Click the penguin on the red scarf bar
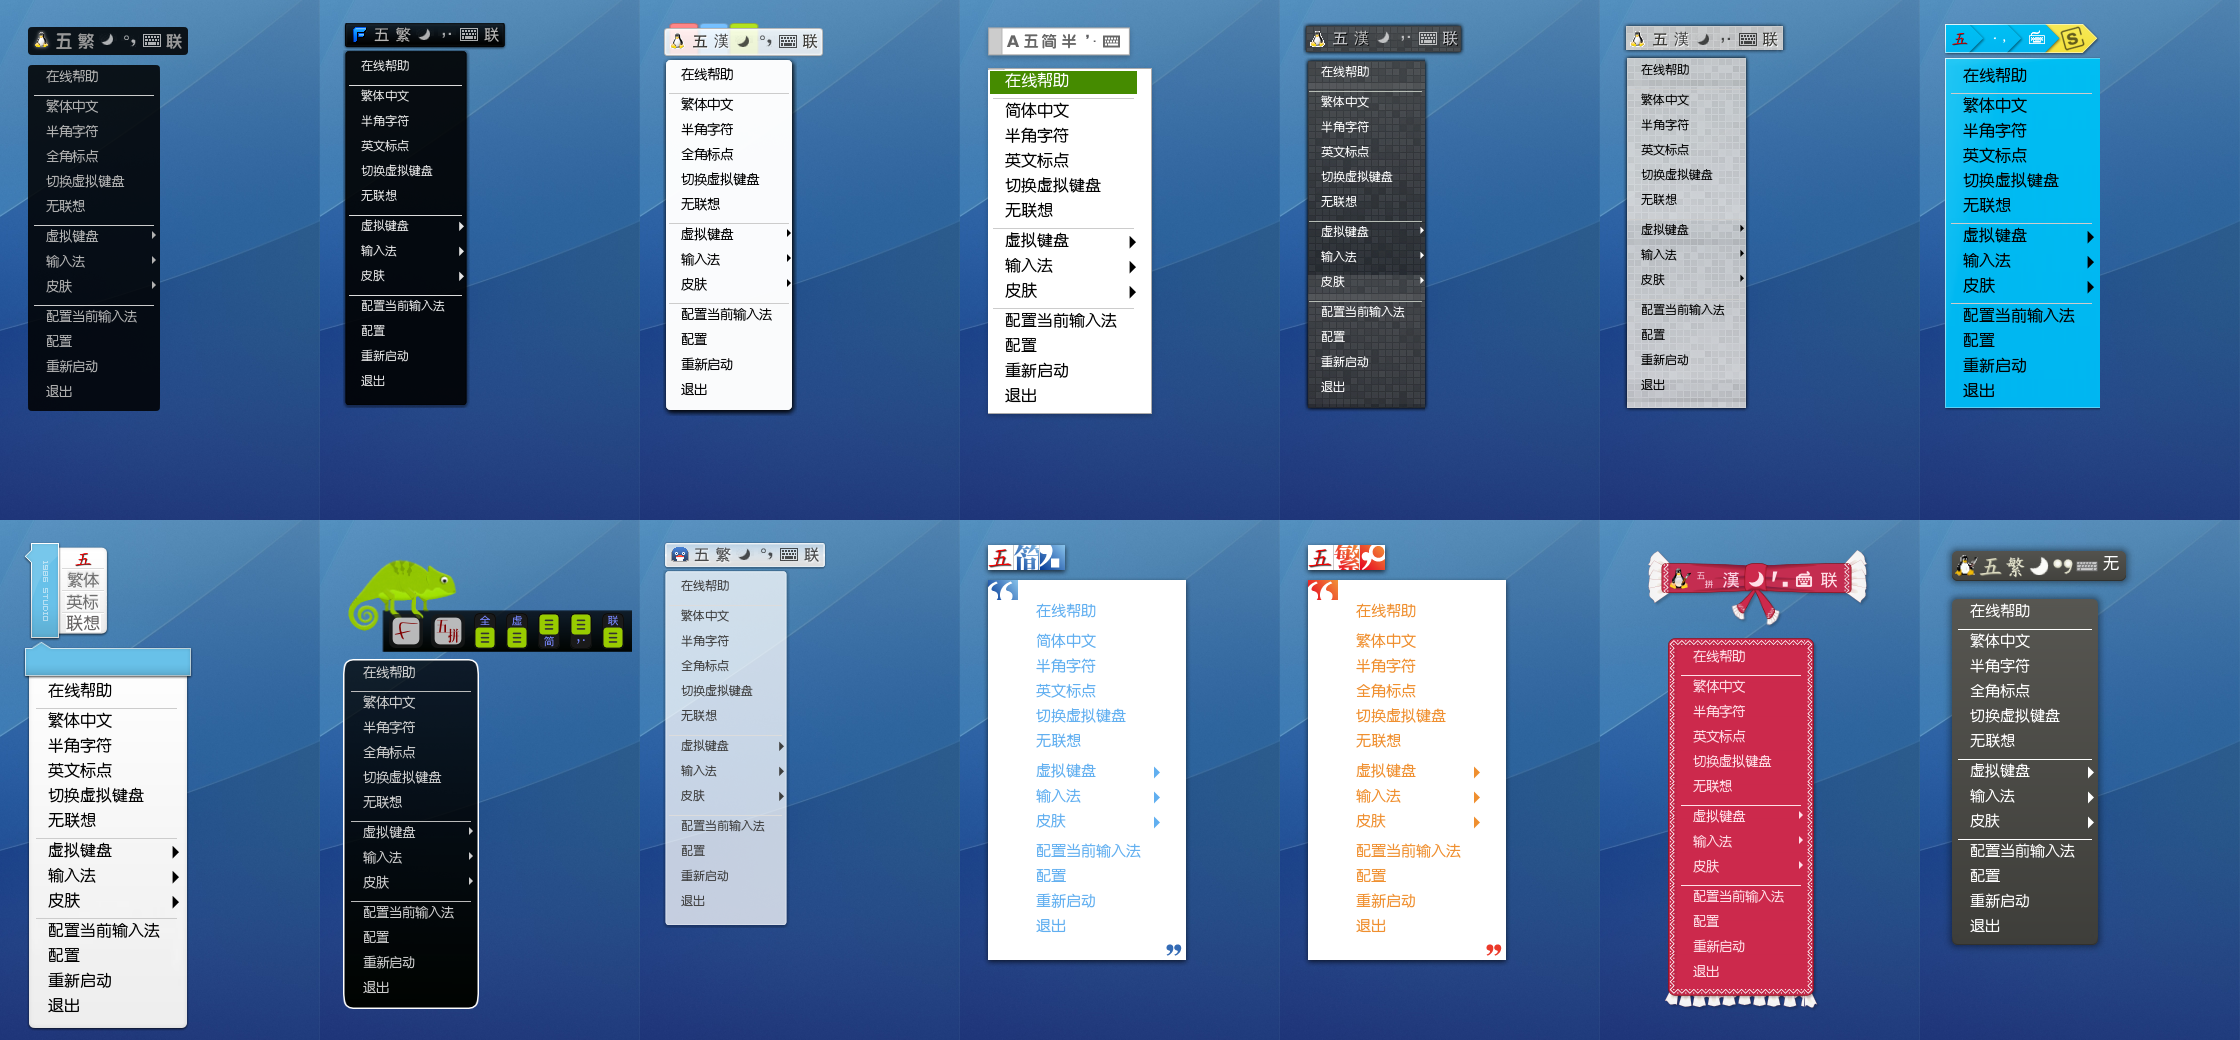The image size is (2240, 1040). pos(1680,579)
